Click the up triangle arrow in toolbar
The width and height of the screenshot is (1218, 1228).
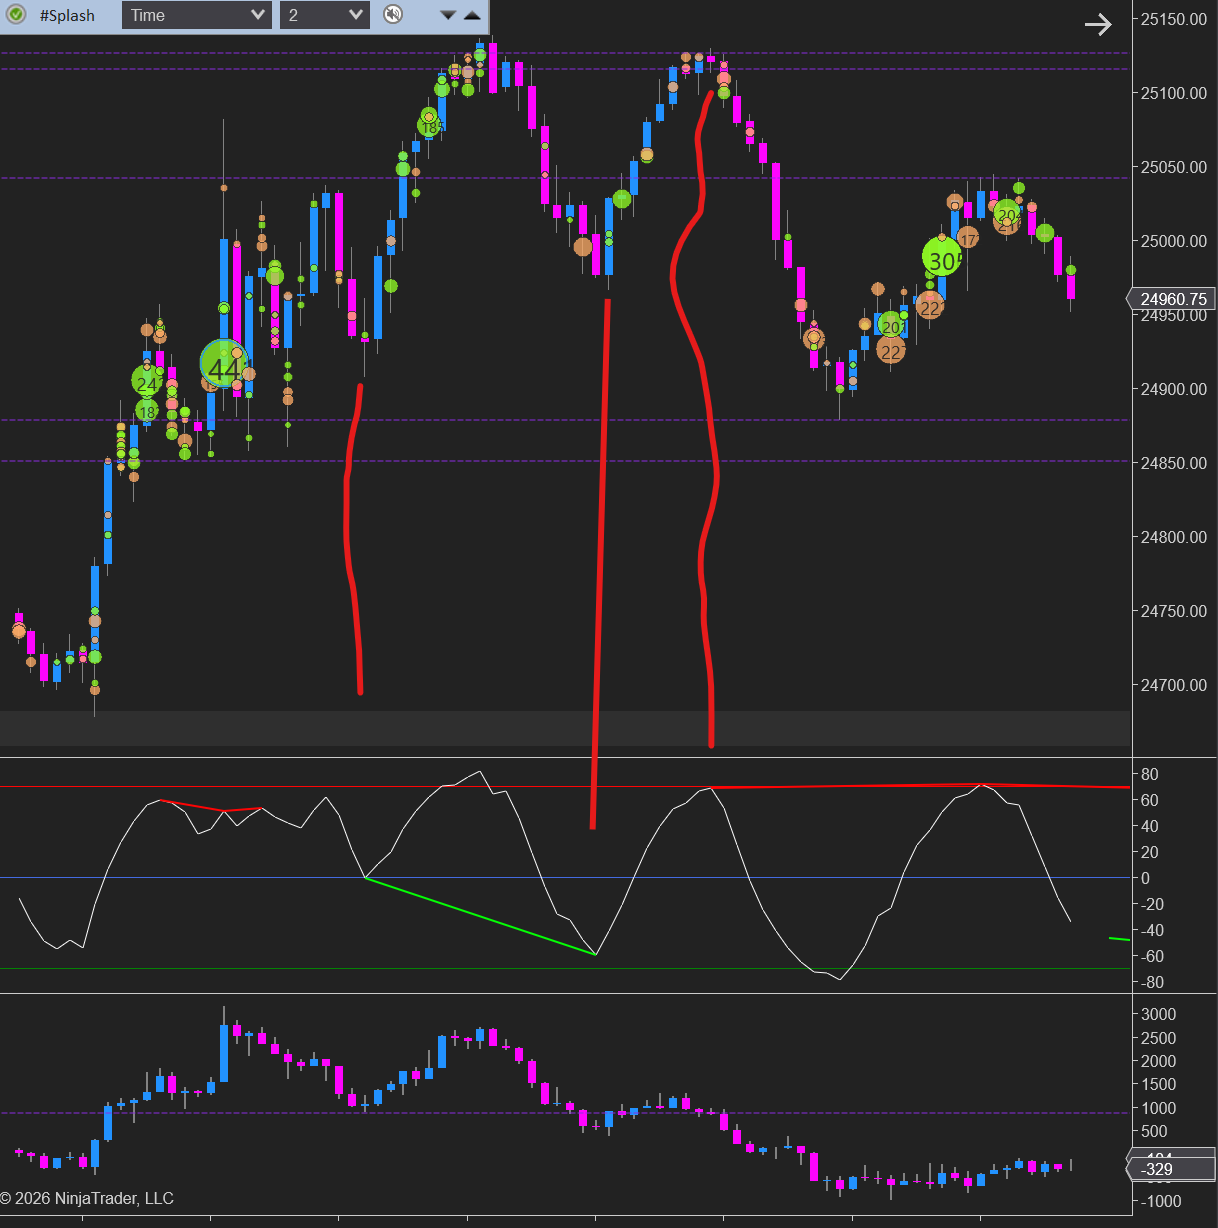coord(472,15)
